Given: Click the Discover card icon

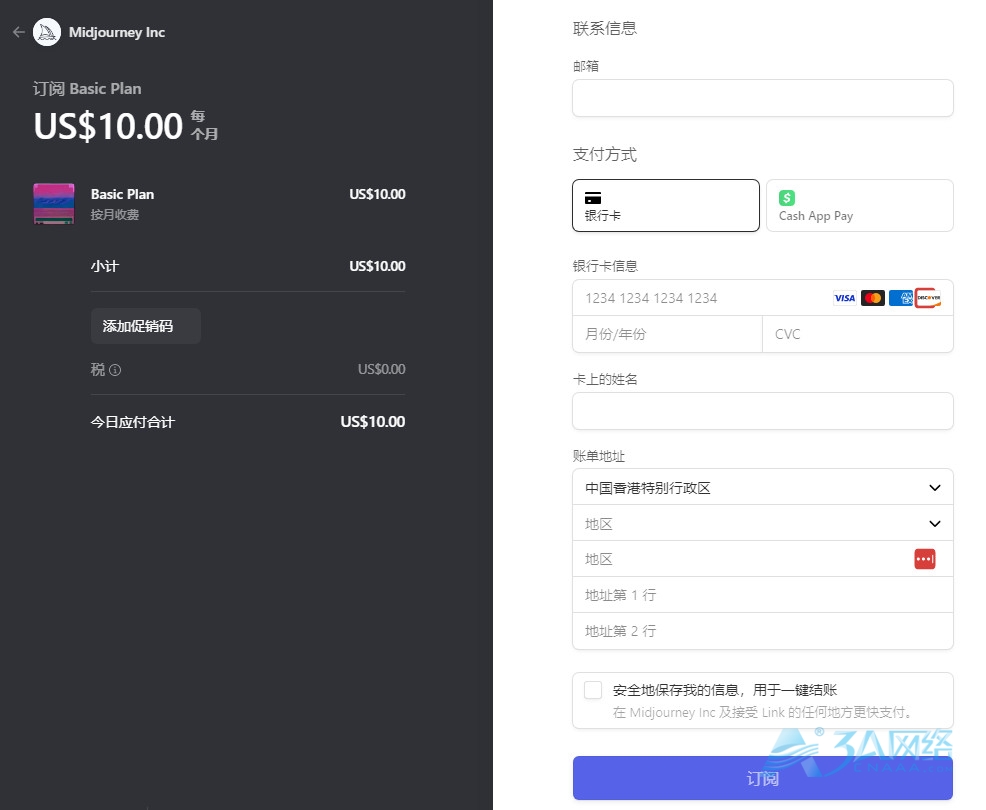Looking at the screenshot, I should [x=928, y=298].
